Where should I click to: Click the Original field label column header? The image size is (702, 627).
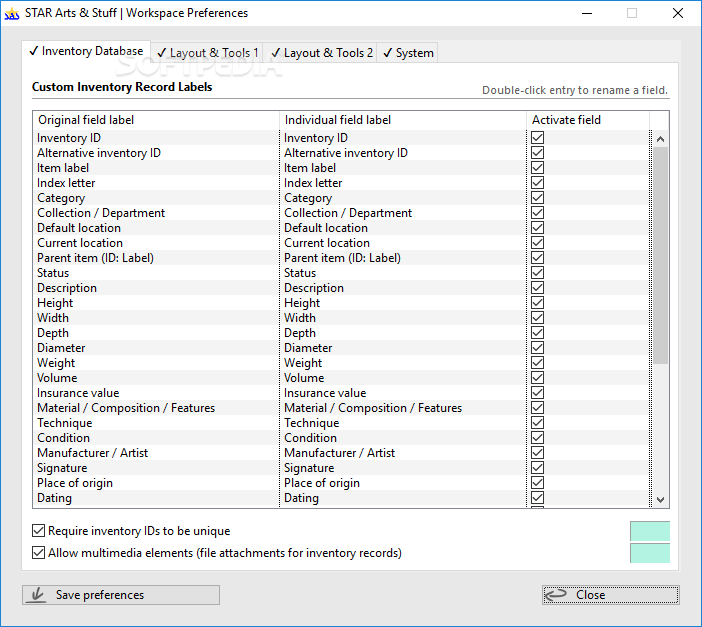pyautogui.click(x=156, y=120)
